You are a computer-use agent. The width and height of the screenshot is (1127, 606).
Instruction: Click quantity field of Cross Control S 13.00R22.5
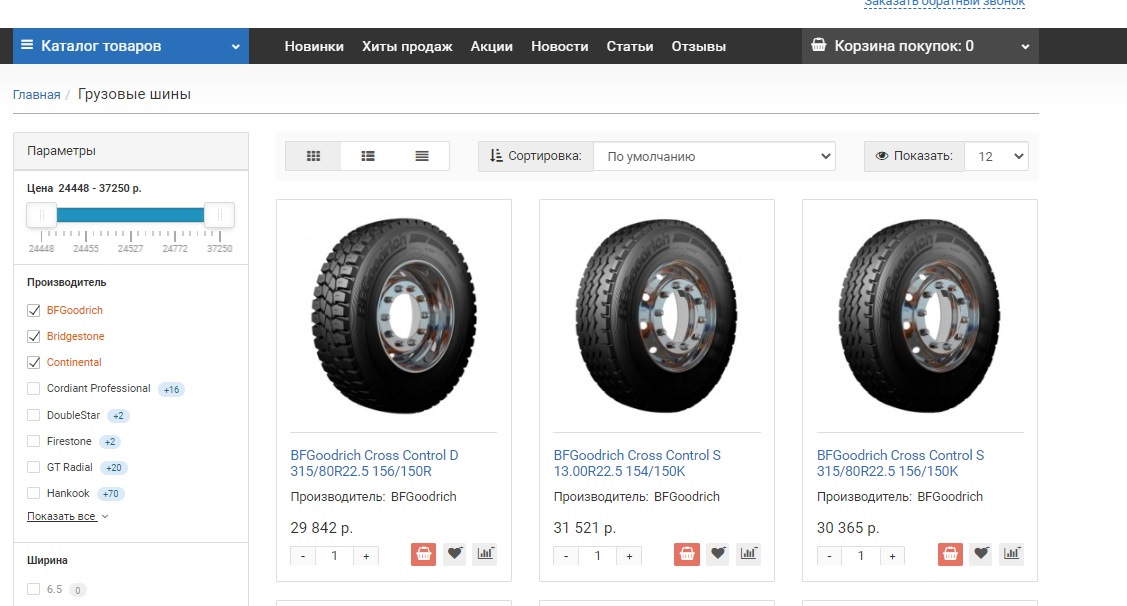(597, 556)
